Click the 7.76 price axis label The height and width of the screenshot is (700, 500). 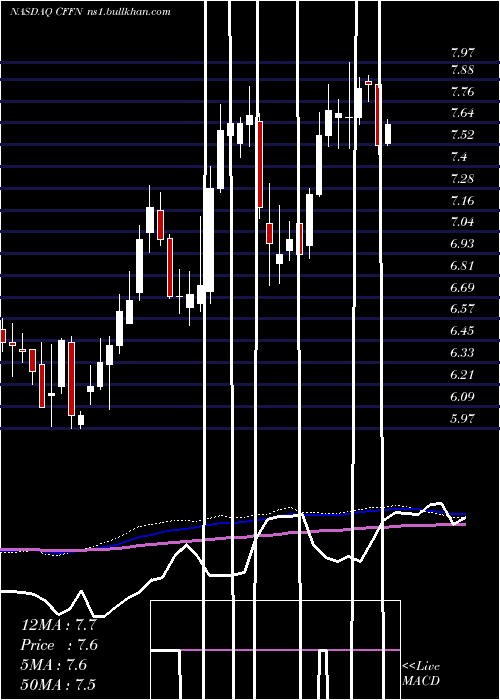462,92
